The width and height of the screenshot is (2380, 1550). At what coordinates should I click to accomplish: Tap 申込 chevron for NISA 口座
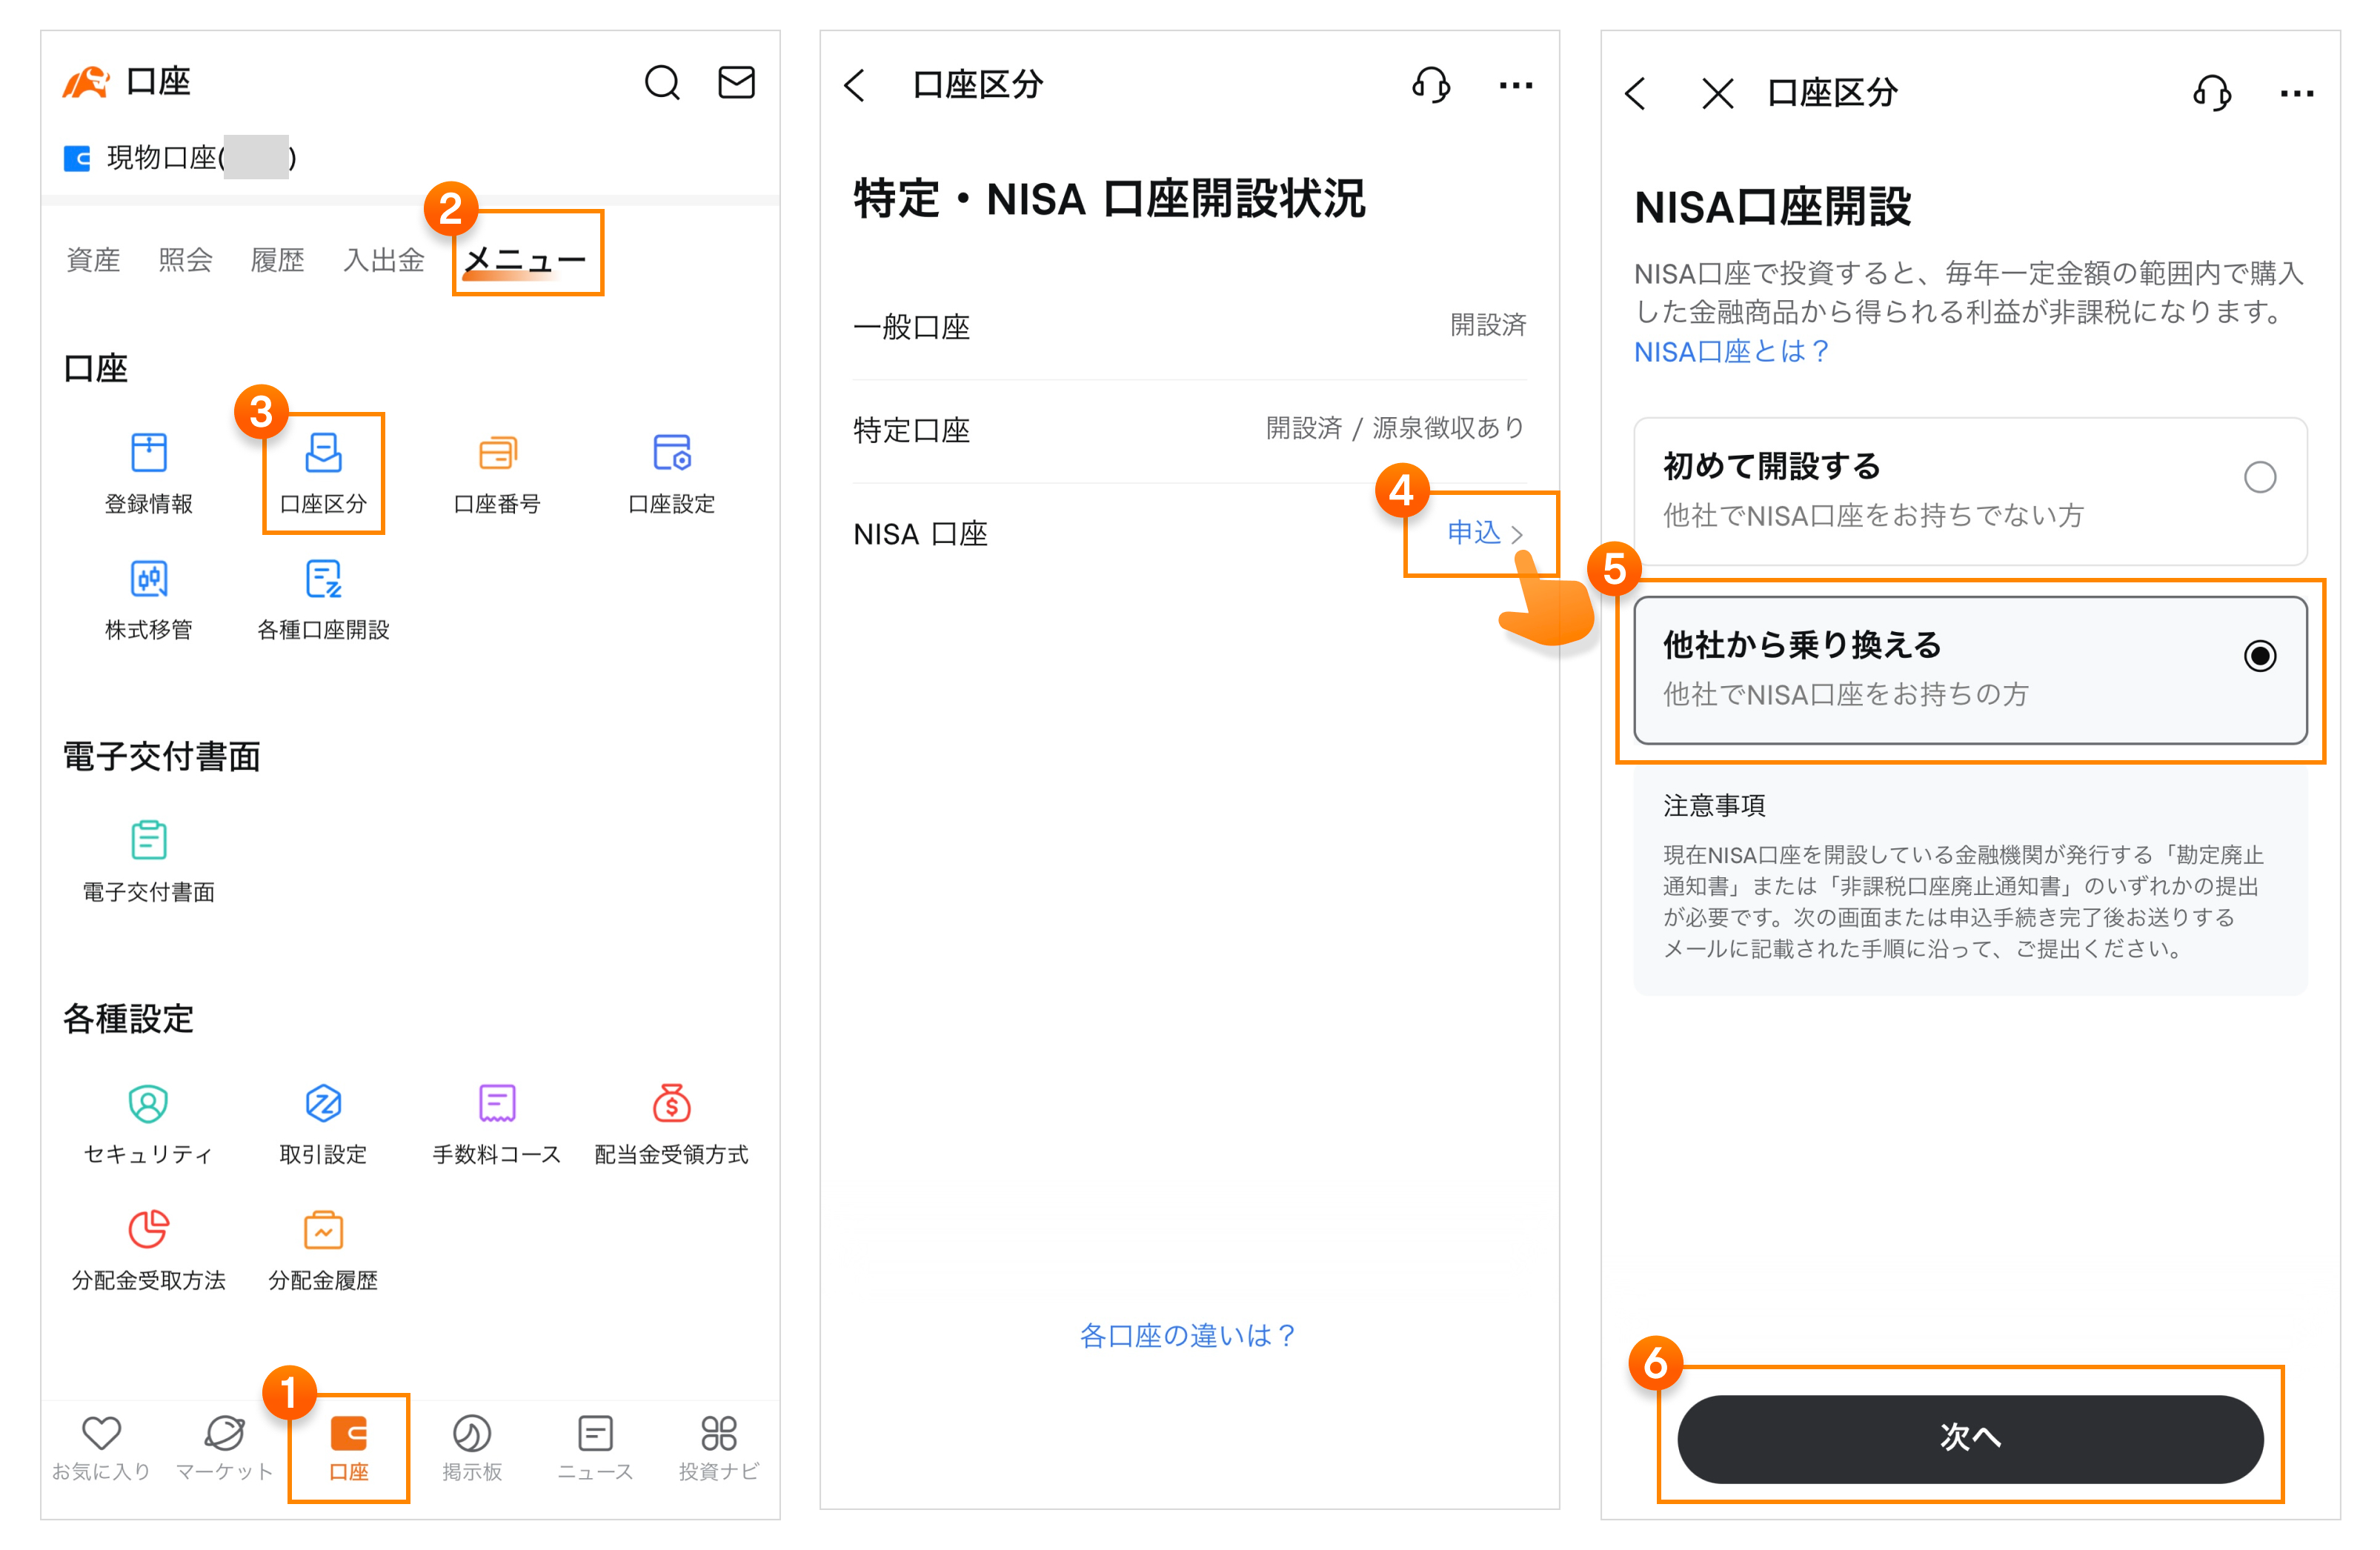tap(1484, 533)
